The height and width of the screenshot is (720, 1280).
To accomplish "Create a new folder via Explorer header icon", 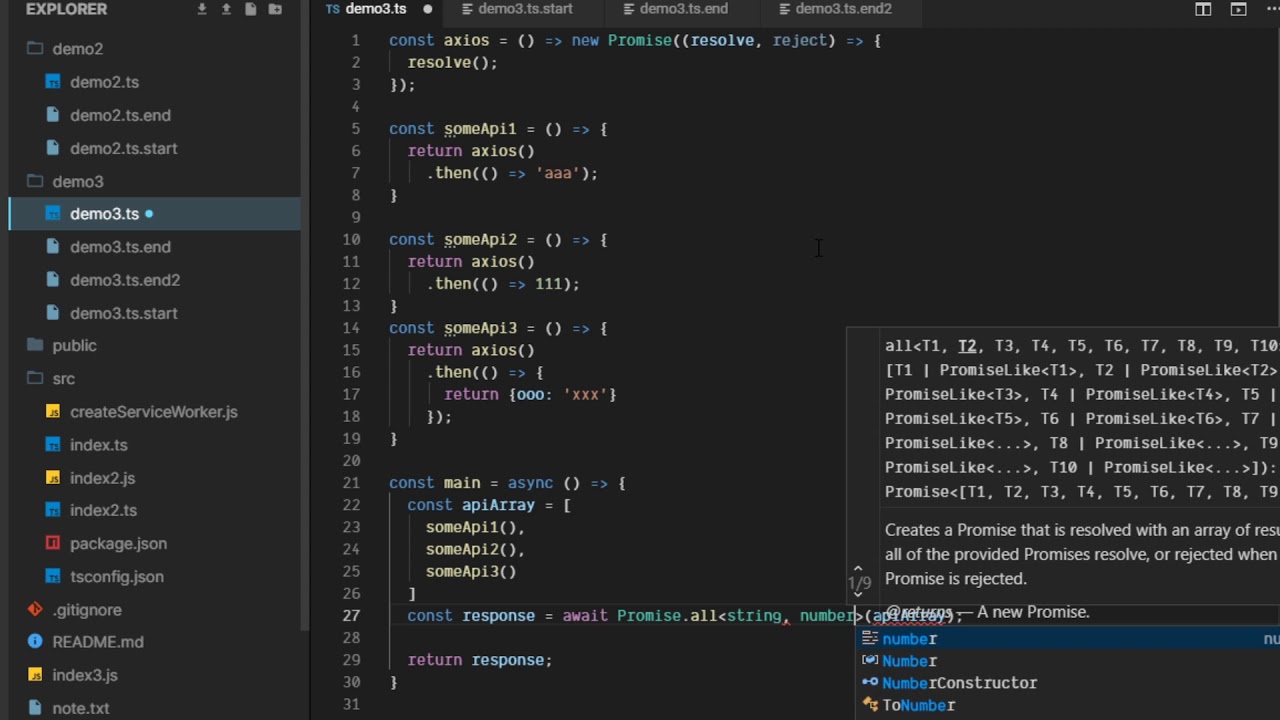I will [275, 9].
